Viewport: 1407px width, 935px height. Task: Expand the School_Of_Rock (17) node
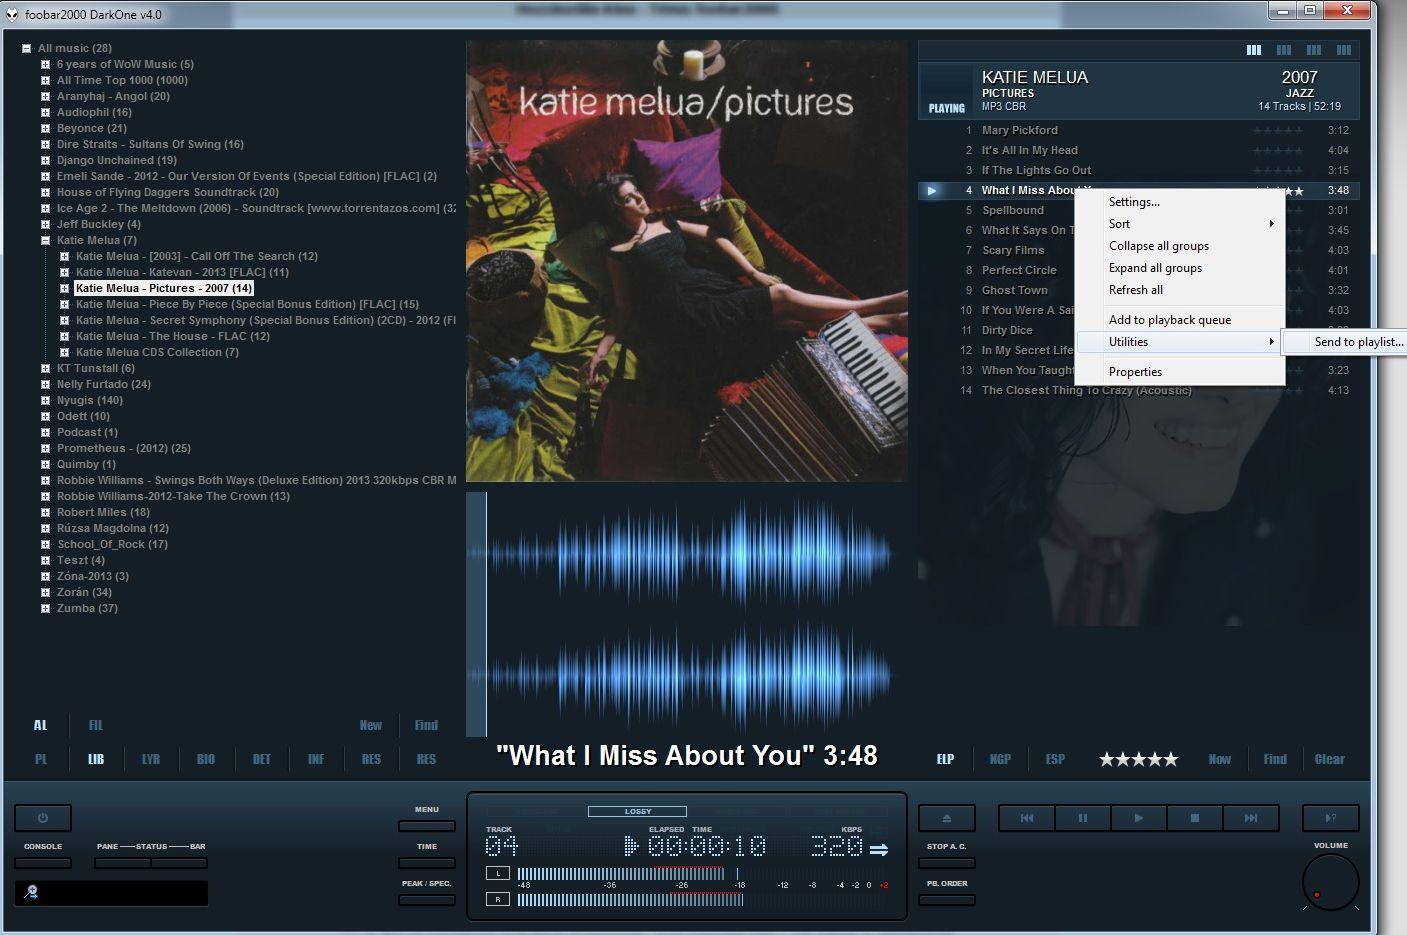click(x=45, y=544)
